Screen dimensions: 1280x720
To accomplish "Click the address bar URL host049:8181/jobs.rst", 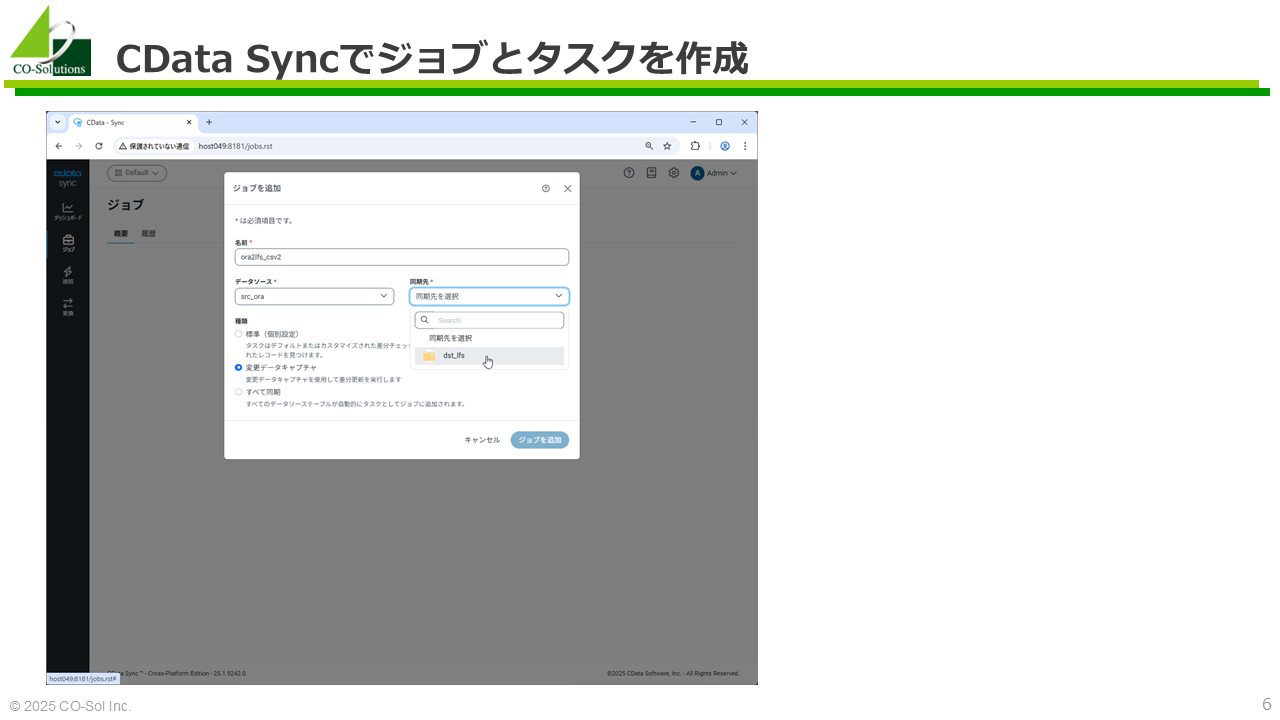I will (x=236, y=146).
